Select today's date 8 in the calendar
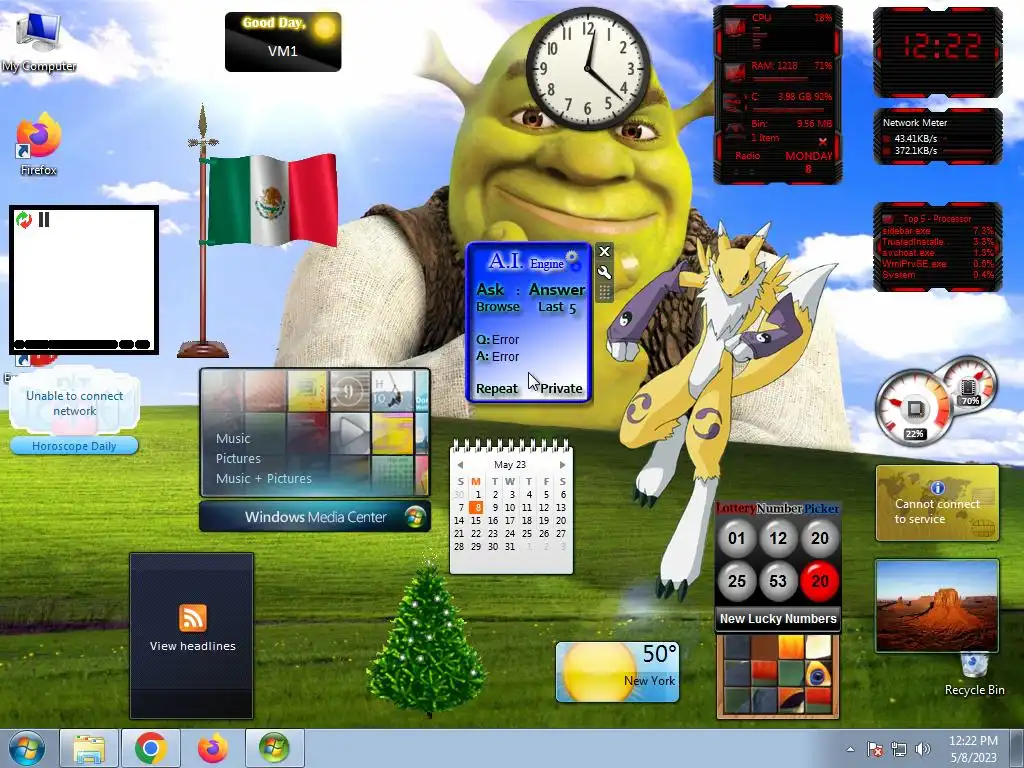 point(477,507)
